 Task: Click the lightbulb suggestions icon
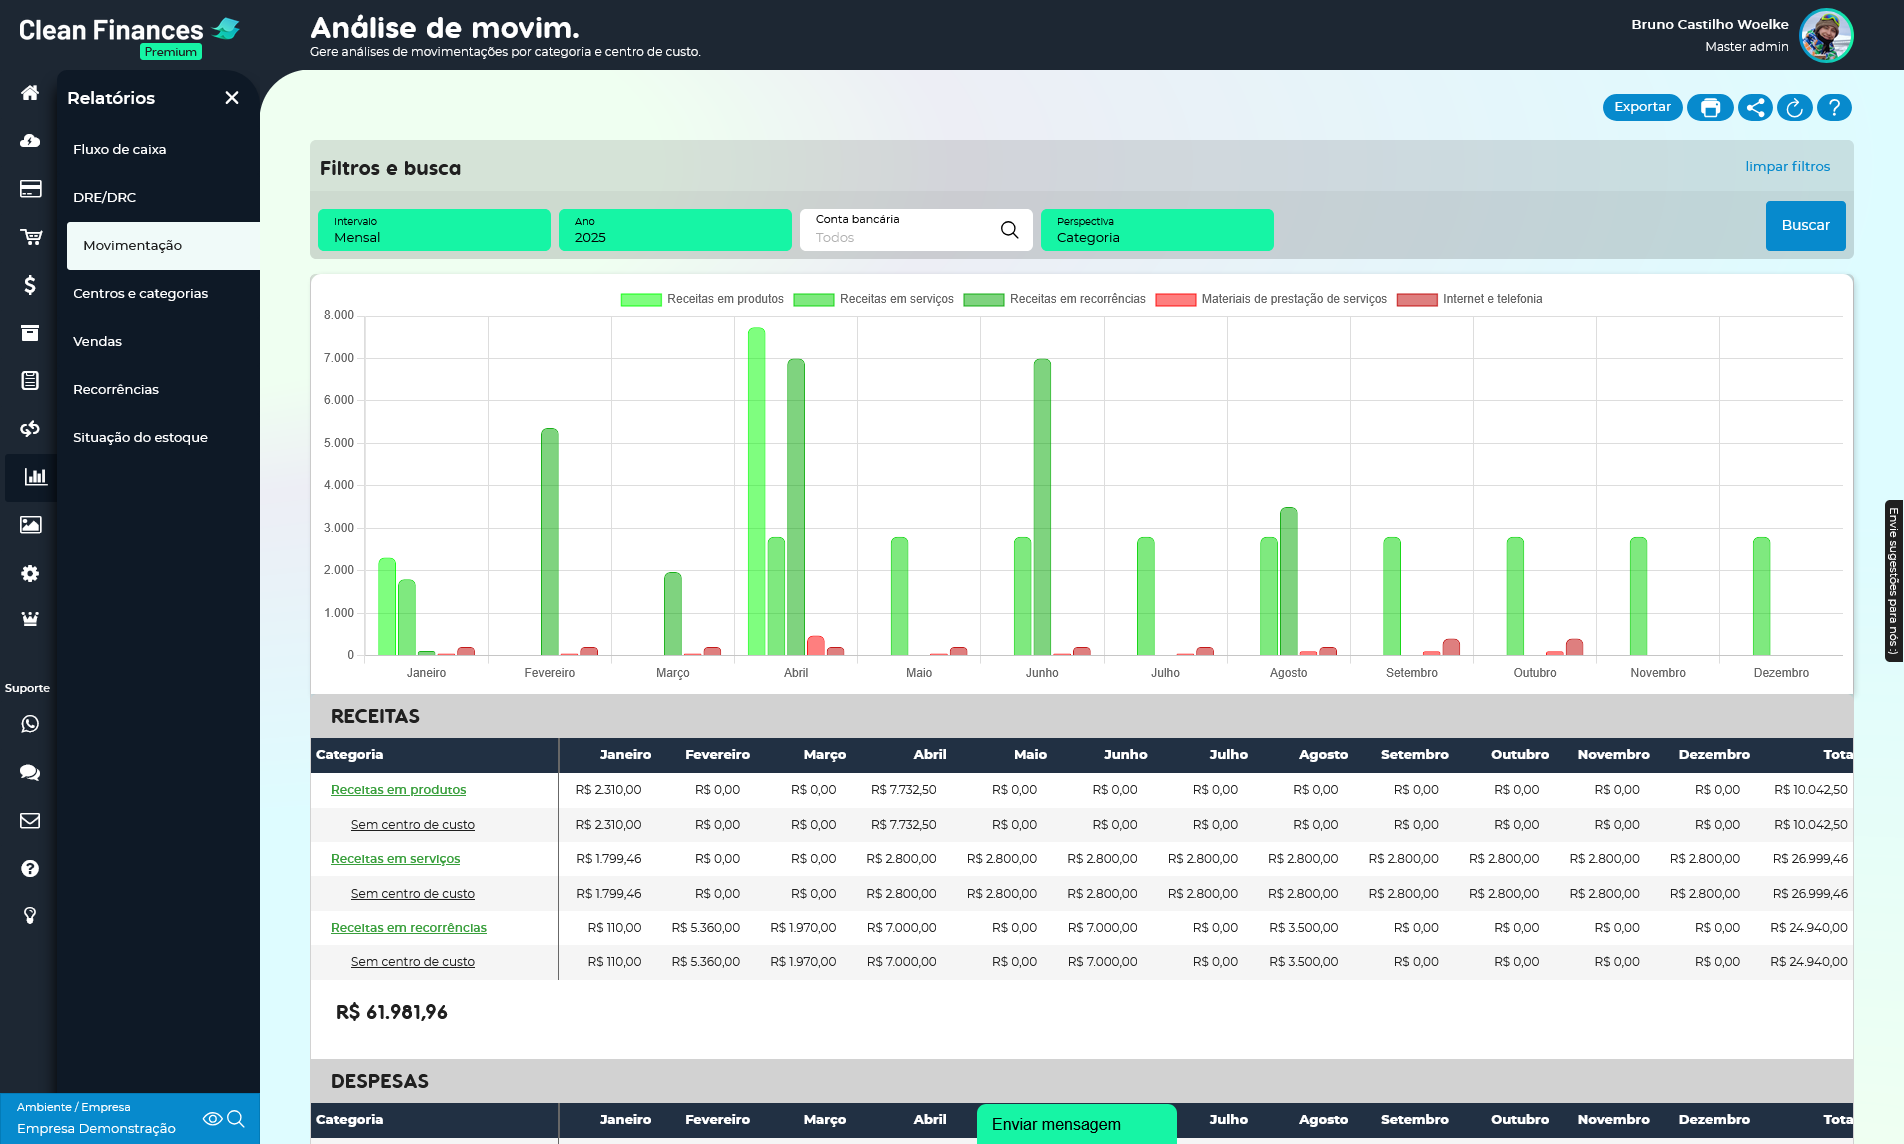30,915
